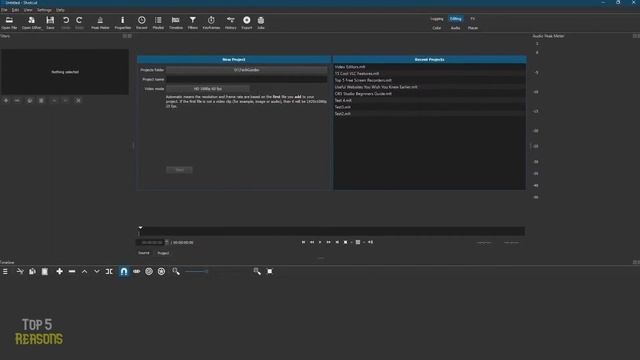The image size is (640, 360).
Task: Select the Project player tab
Action: tap(163, 253)
